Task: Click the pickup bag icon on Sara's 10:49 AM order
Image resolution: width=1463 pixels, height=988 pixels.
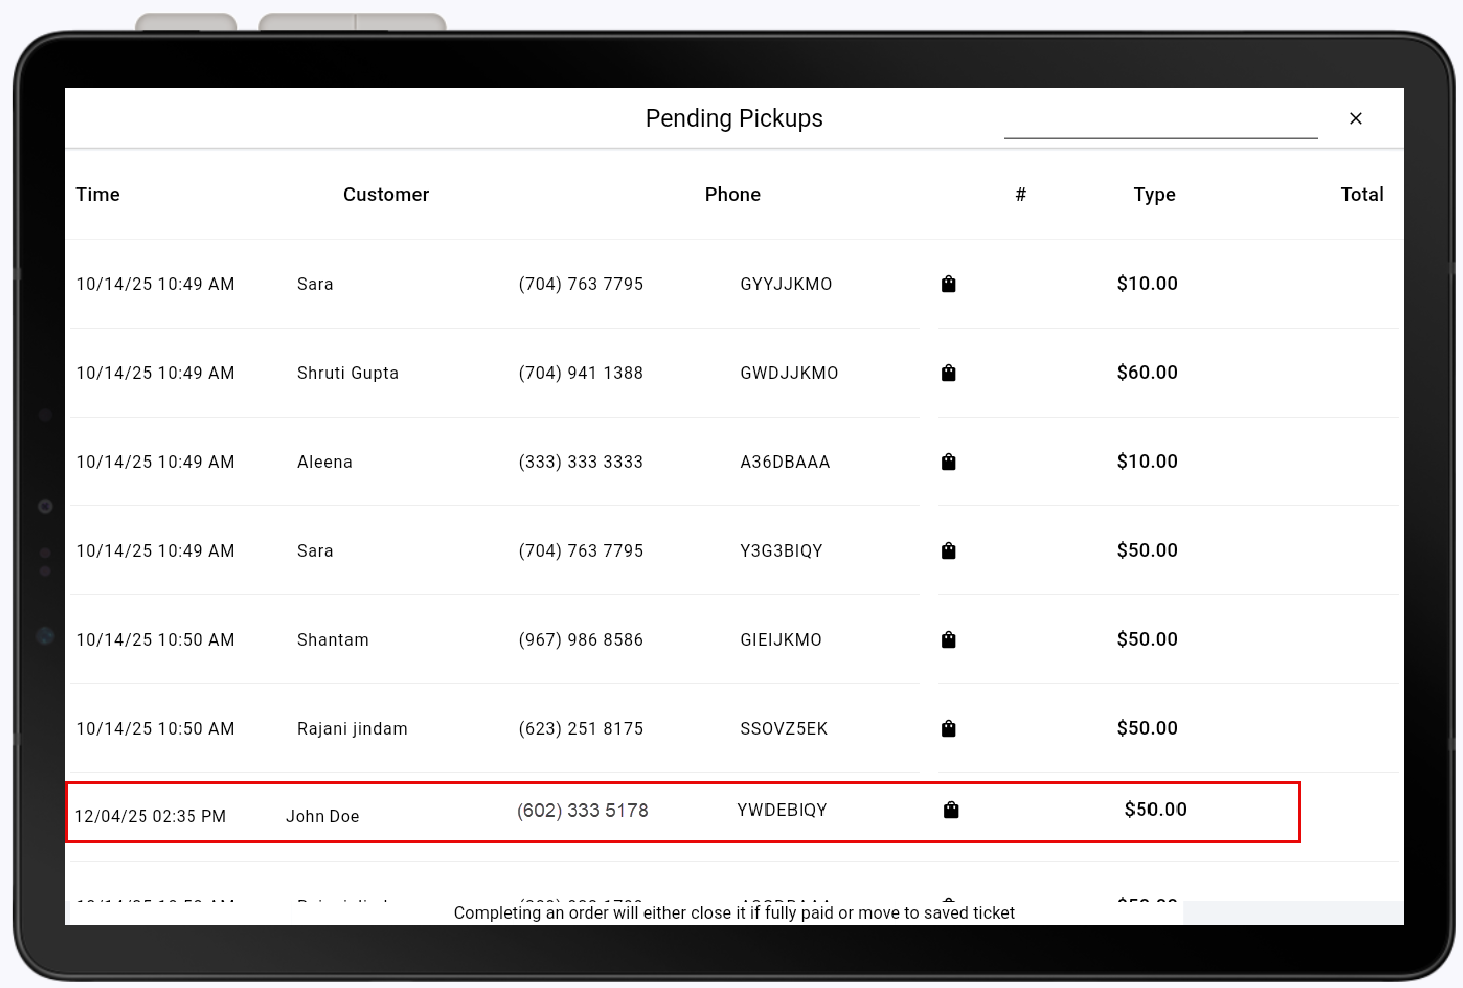Action: pos(948,284)
